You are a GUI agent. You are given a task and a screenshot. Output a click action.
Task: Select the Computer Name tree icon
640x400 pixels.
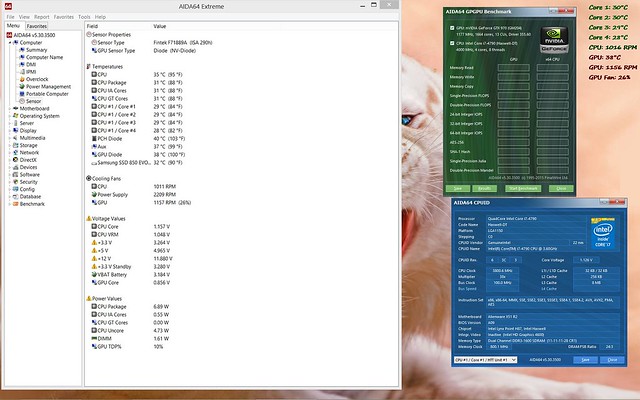pos(22,57)
